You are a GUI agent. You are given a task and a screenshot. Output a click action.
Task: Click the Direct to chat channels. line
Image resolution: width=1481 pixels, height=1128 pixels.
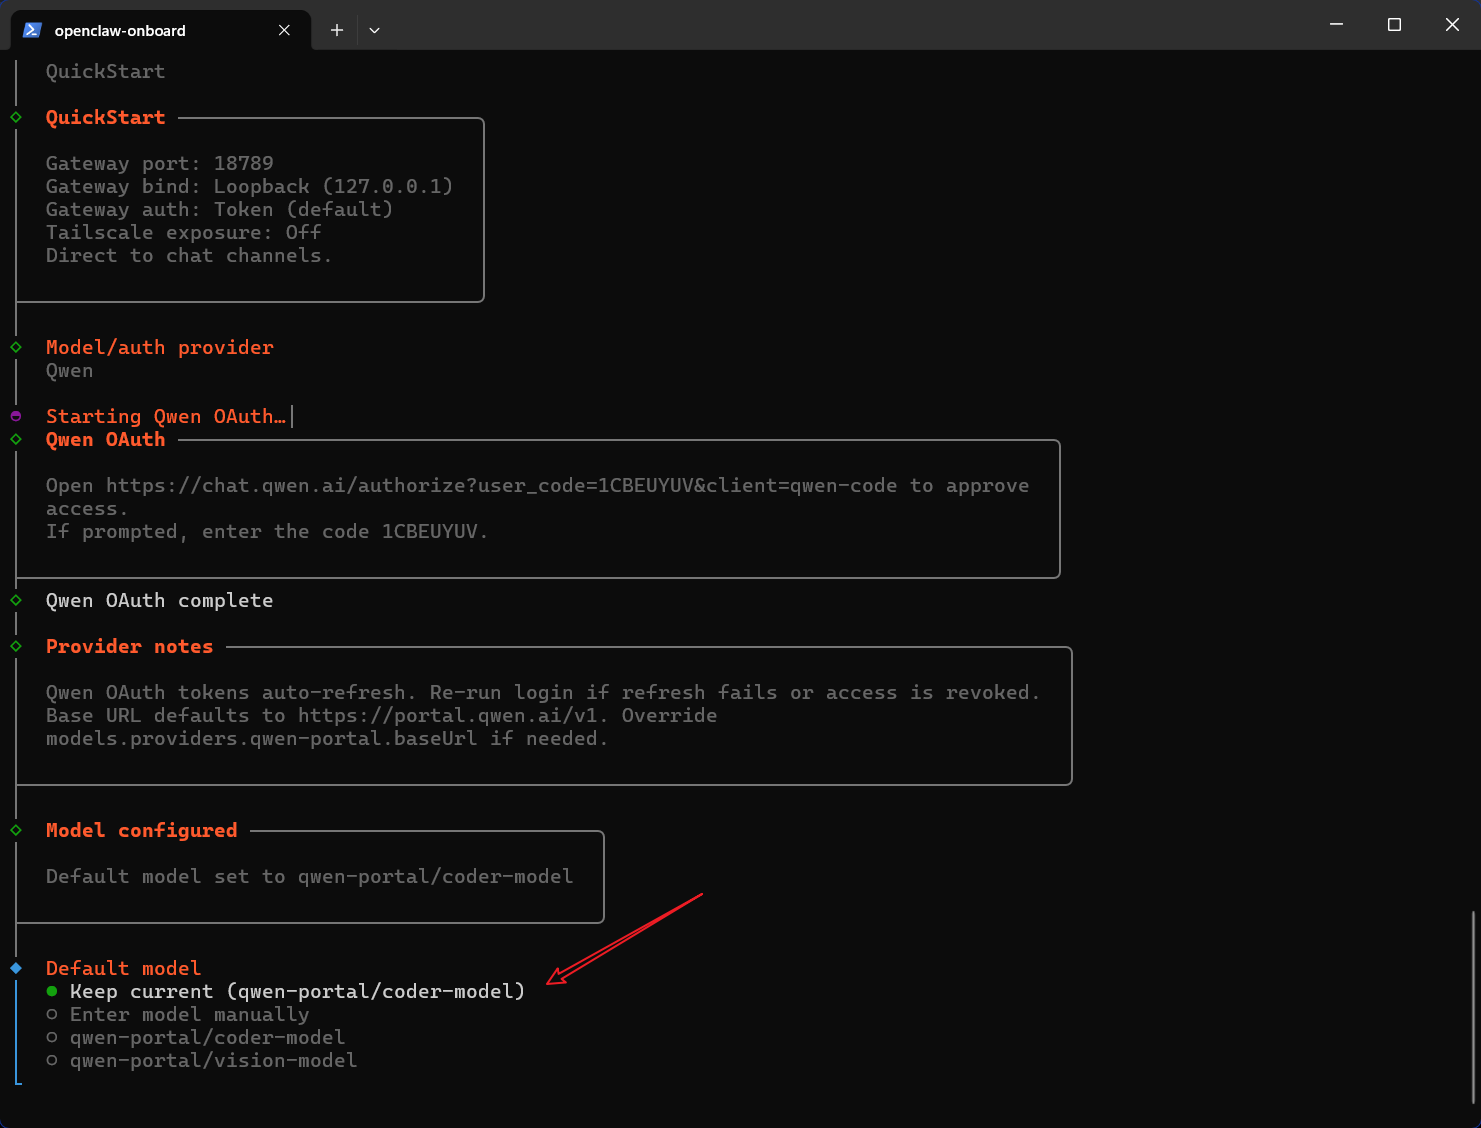(x=189, y=255)
